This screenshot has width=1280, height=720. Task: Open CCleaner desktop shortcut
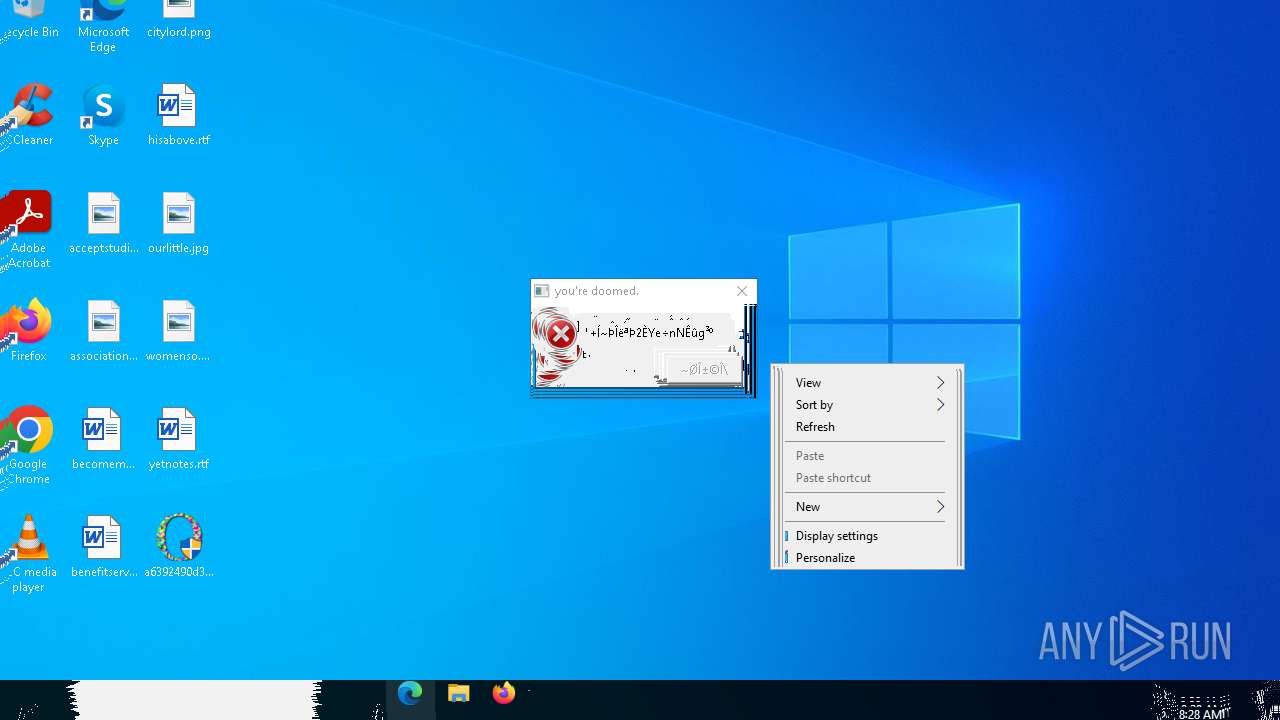point(28,115)
